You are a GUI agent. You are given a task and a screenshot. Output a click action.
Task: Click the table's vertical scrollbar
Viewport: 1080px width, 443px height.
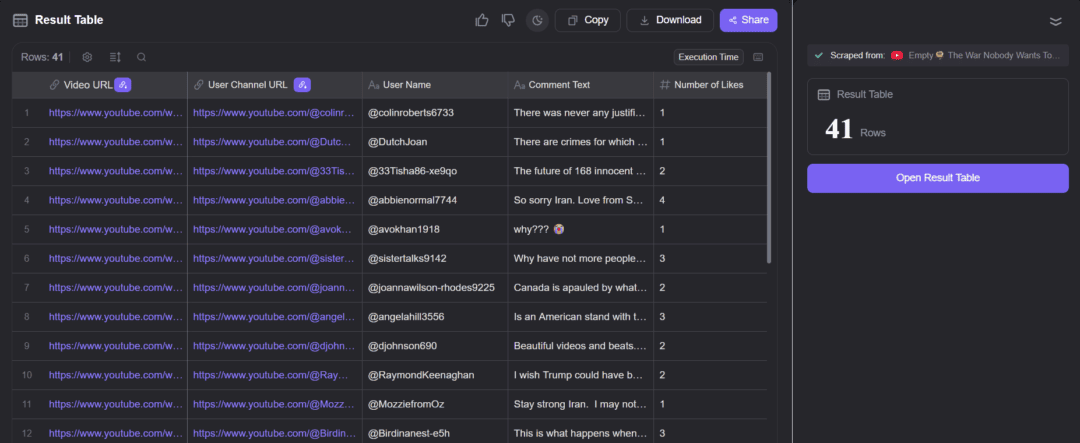(769, 167)
